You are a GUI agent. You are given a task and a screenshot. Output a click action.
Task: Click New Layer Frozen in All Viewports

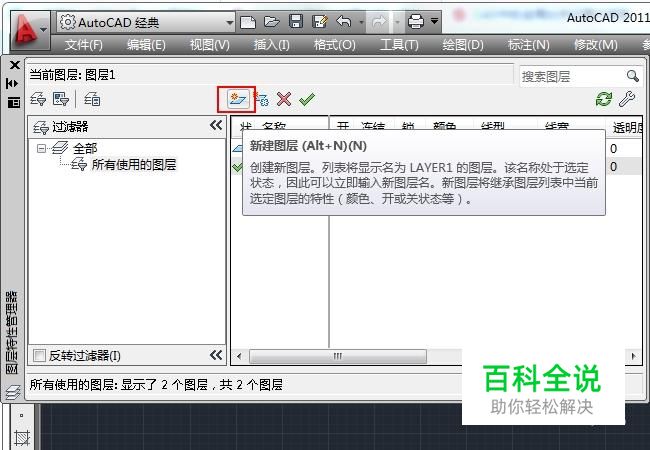click(x=261, y=99)
